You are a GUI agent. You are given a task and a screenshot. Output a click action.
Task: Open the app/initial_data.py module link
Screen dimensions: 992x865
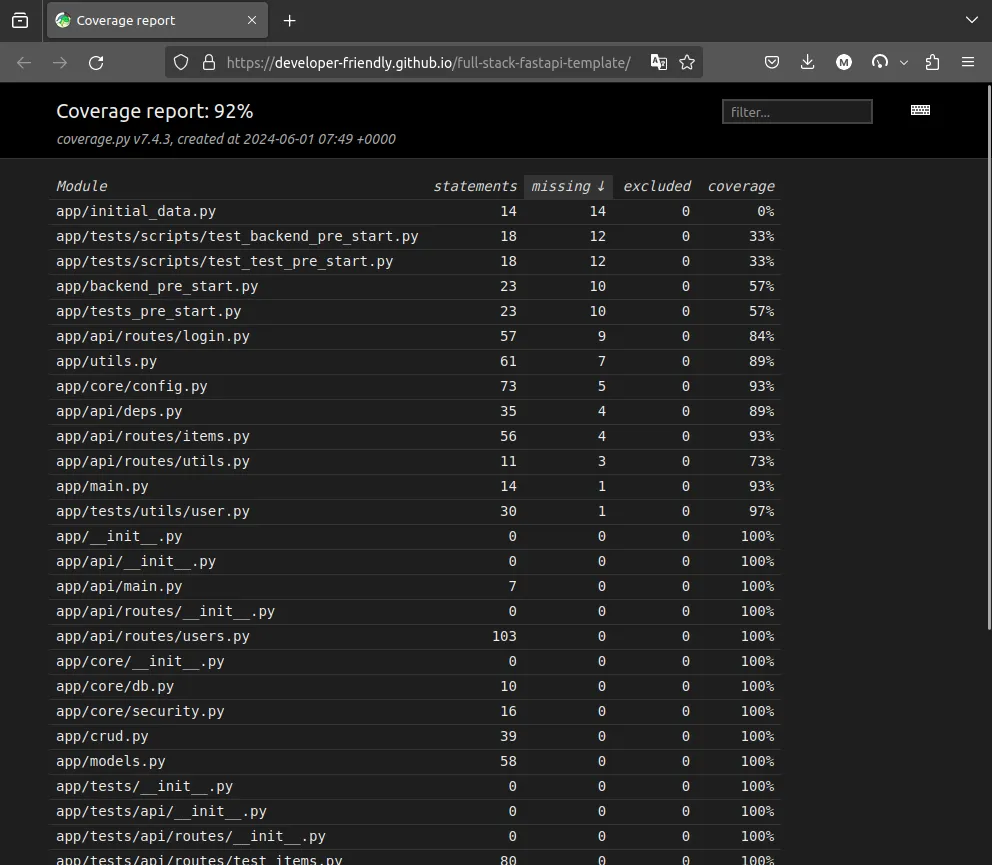pos(136,211)
